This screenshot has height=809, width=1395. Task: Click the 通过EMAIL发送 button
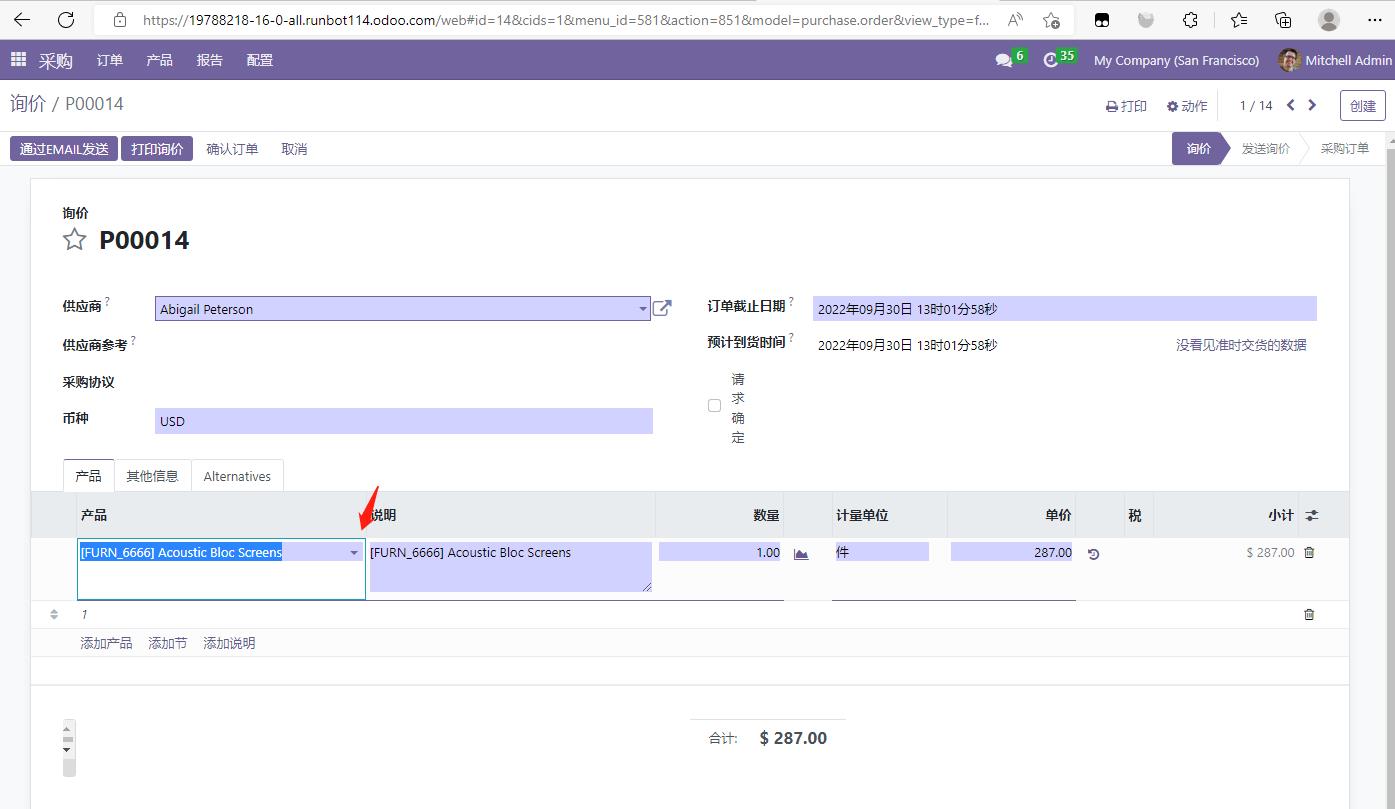point(64,149)
